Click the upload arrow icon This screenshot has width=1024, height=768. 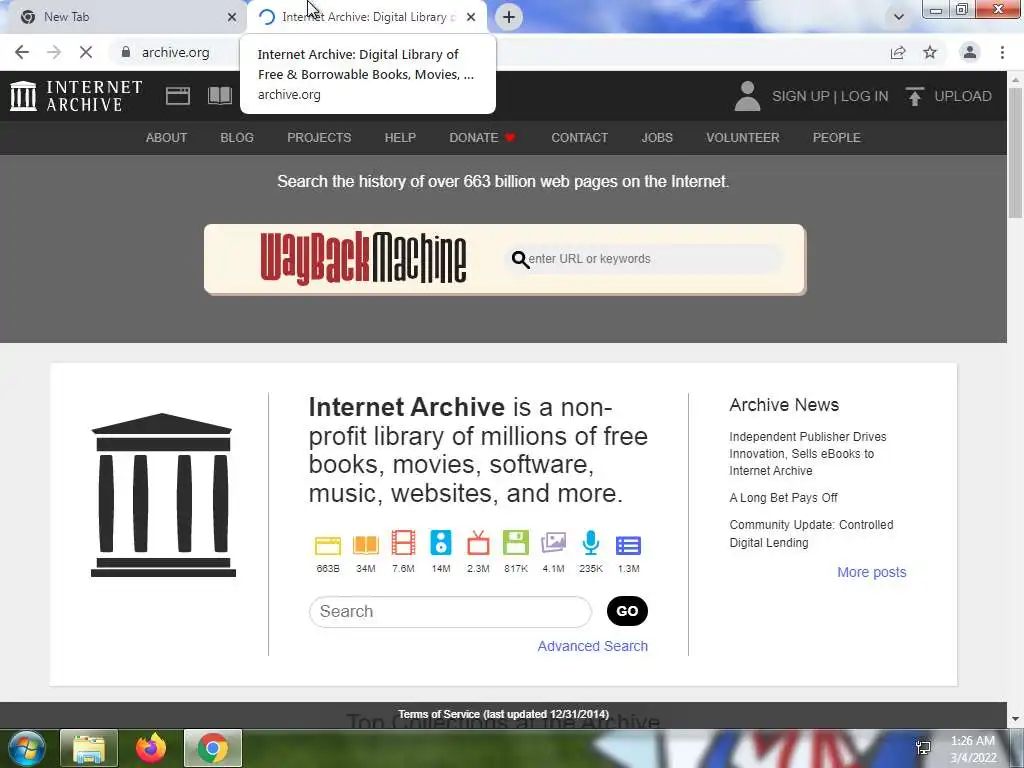(x=914, y=96)
